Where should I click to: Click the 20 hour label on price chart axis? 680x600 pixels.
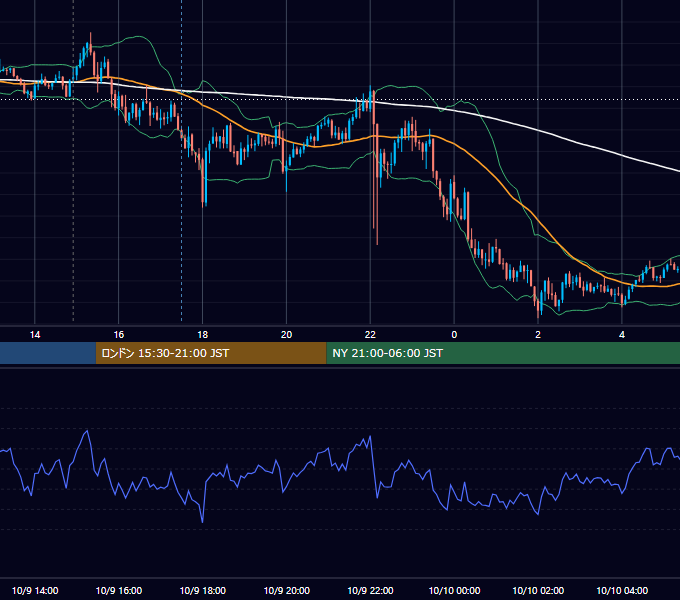[x=286, y=335]
